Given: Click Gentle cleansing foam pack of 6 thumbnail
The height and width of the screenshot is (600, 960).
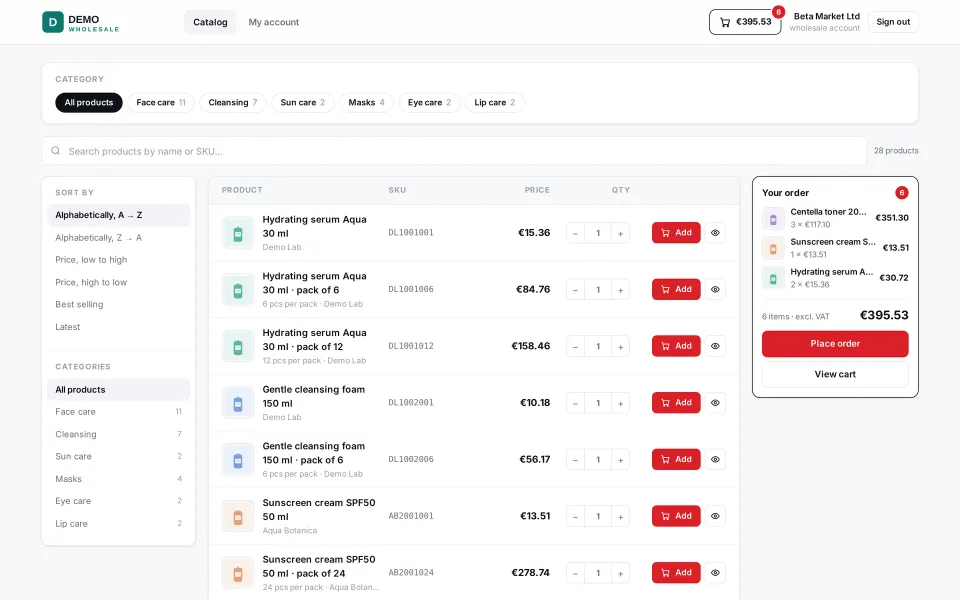Looking at the screenshot, I should [x=238, y=460].
